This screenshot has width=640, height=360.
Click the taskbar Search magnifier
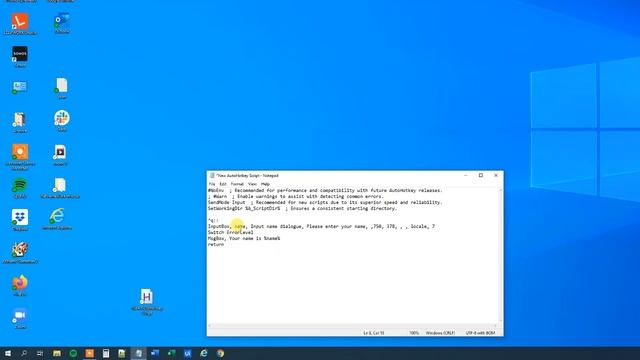click(24, 353)
